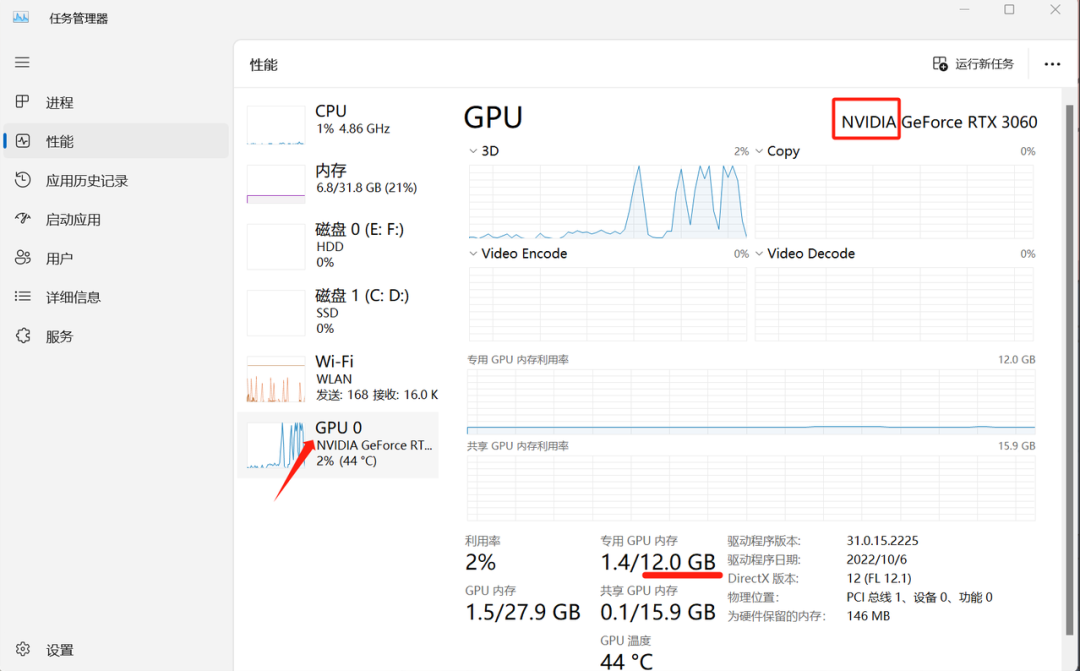The image size is (1080, 671).
Task: Open the hamburger navigation menu
Action: [x=22, y=63]
